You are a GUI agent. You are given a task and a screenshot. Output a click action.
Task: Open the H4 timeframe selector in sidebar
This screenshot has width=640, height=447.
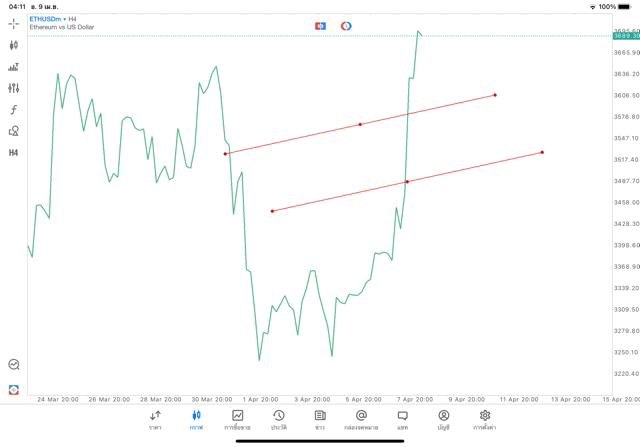14,152
